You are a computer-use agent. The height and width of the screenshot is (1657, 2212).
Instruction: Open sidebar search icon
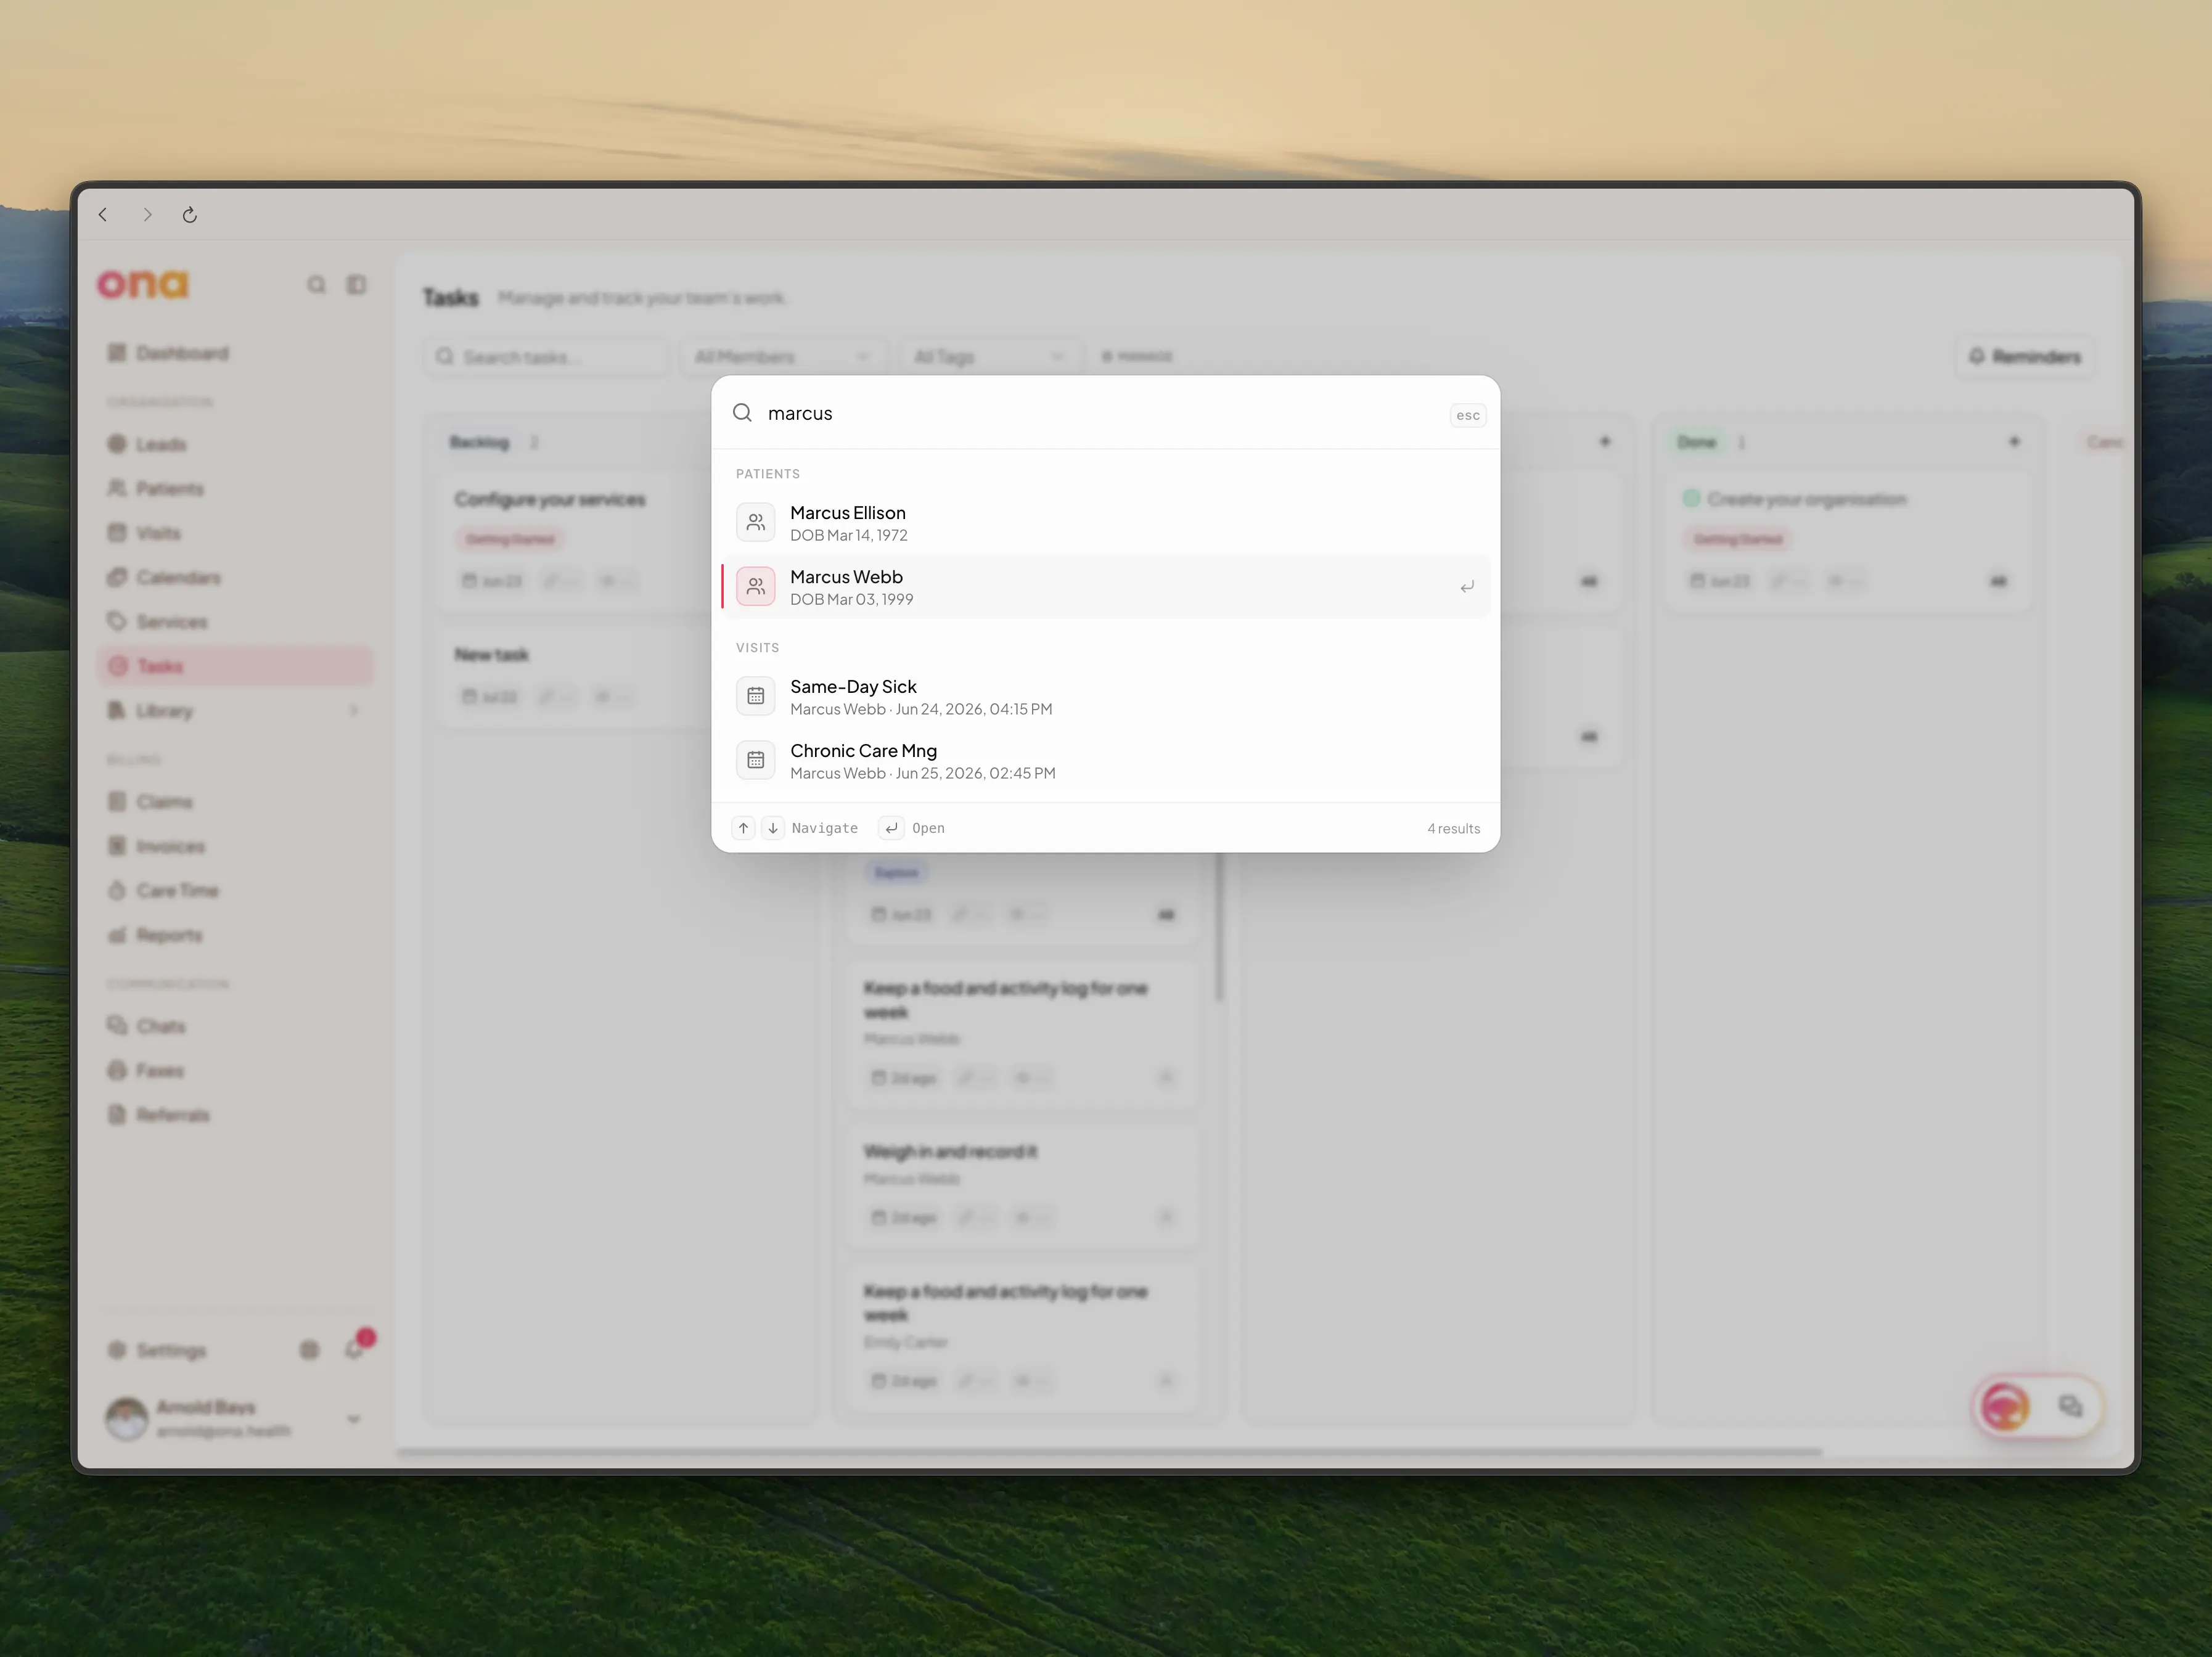coord(316,285)
